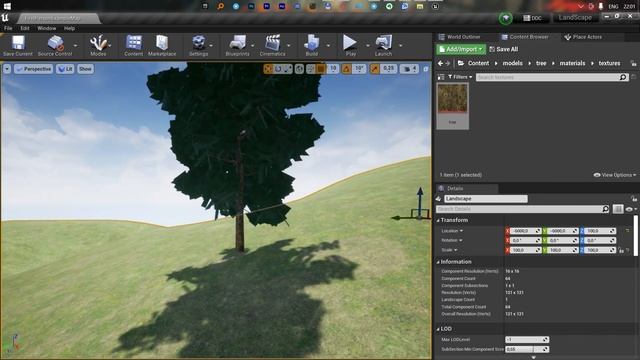
Task: Go forward in Content Browser history
Action: (448, 63)
